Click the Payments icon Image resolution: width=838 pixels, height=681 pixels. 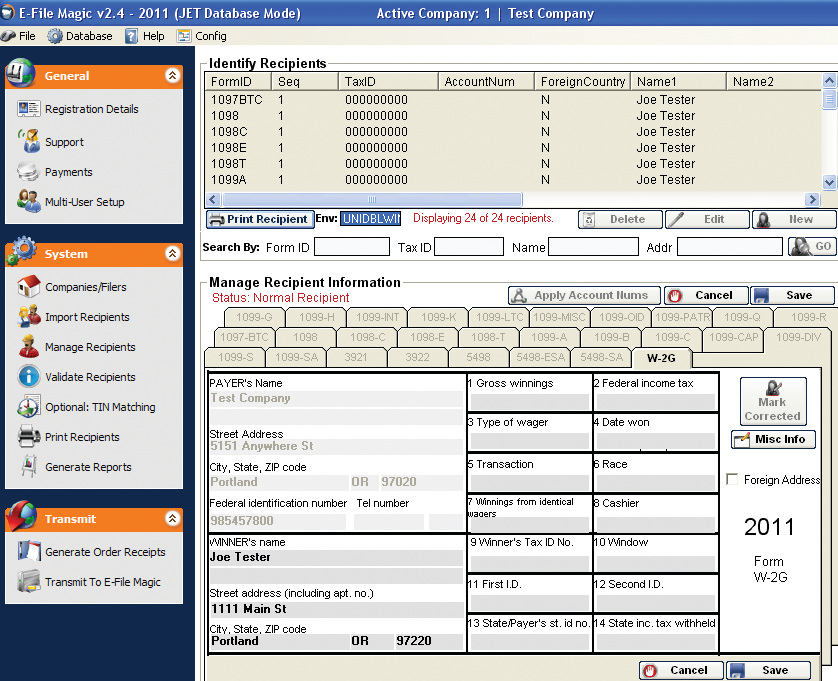click(28, 172)
